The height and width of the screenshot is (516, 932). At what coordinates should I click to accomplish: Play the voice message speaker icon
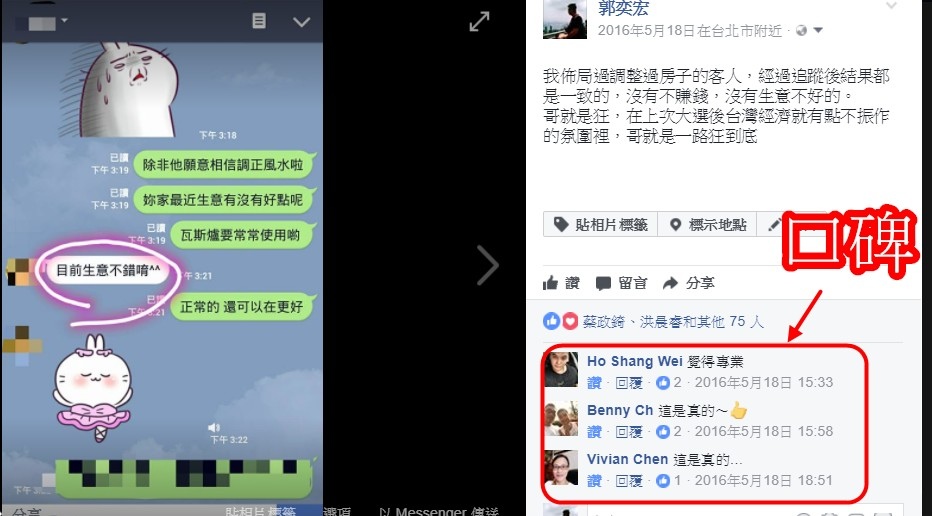(x=214, y=427)
